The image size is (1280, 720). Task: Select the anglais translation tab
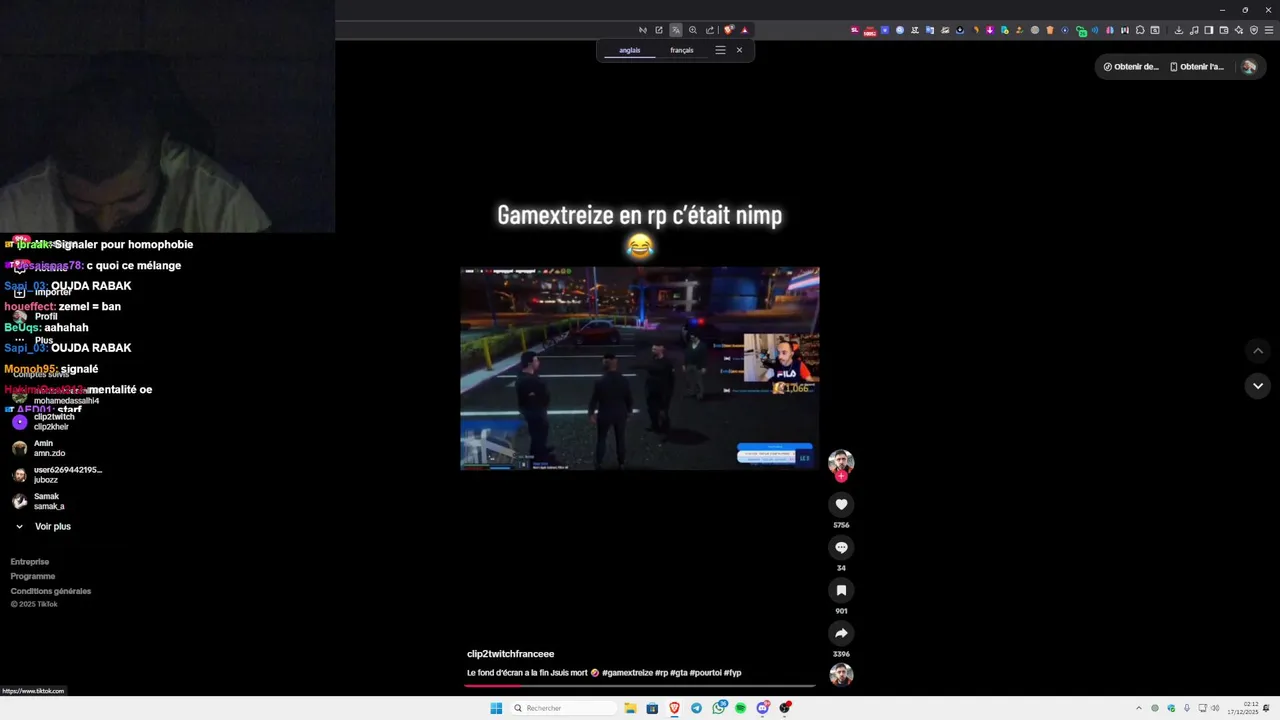click(x=630, y=50)
